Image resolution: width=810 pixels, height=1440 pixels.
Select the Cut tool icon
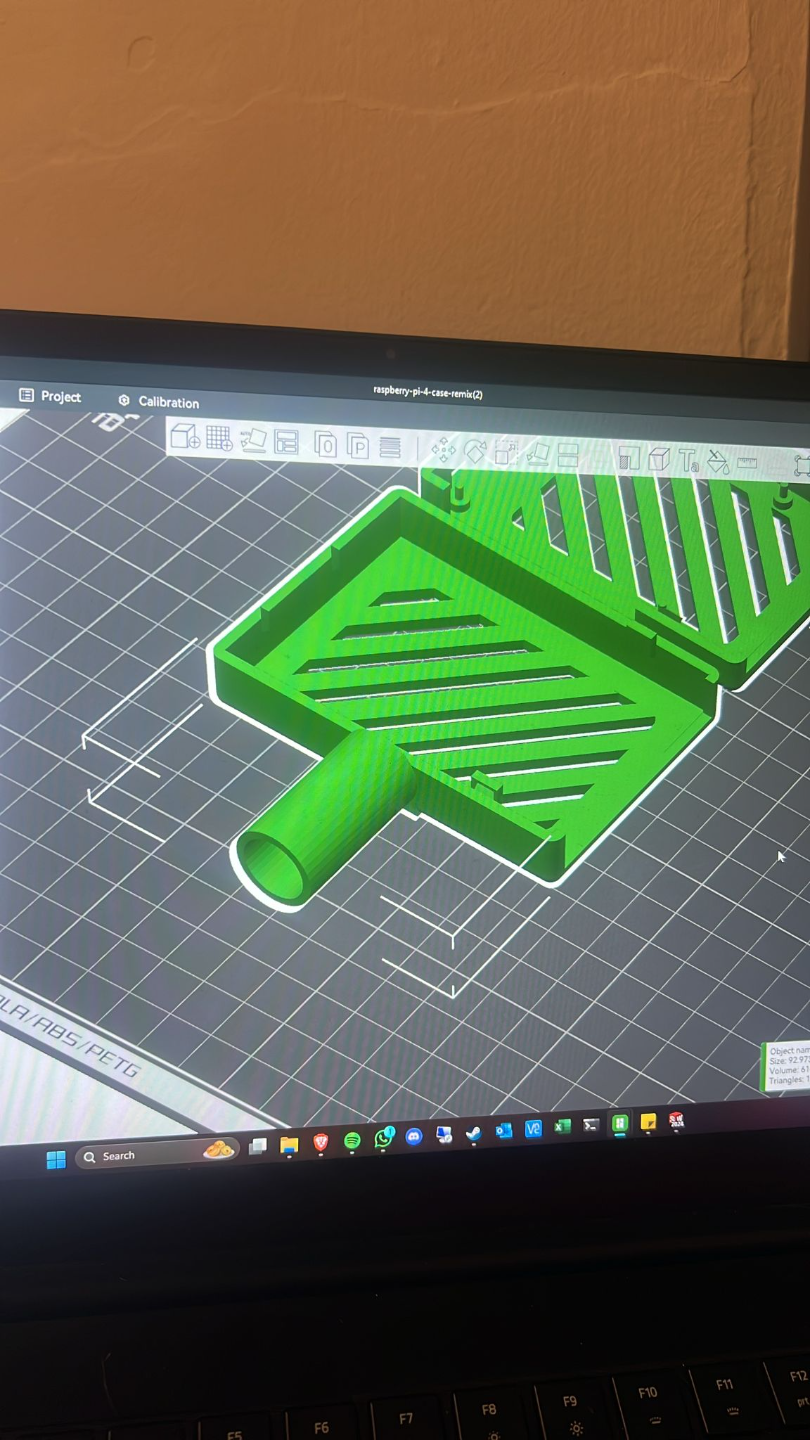[x=568, y=456]
